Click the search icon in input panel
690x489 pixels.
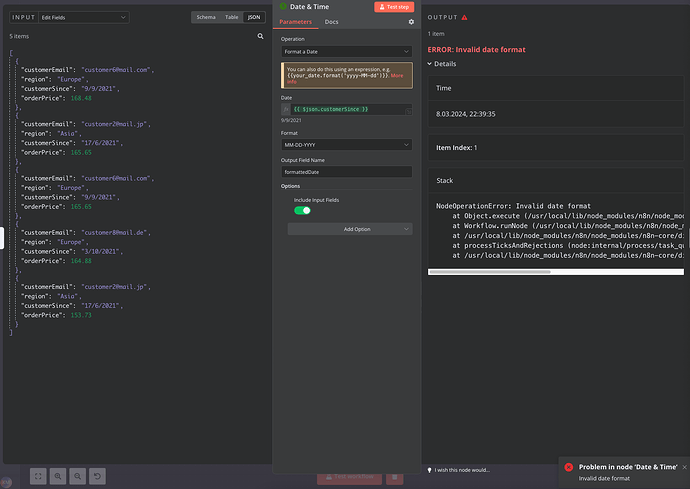tap(261, 36)
